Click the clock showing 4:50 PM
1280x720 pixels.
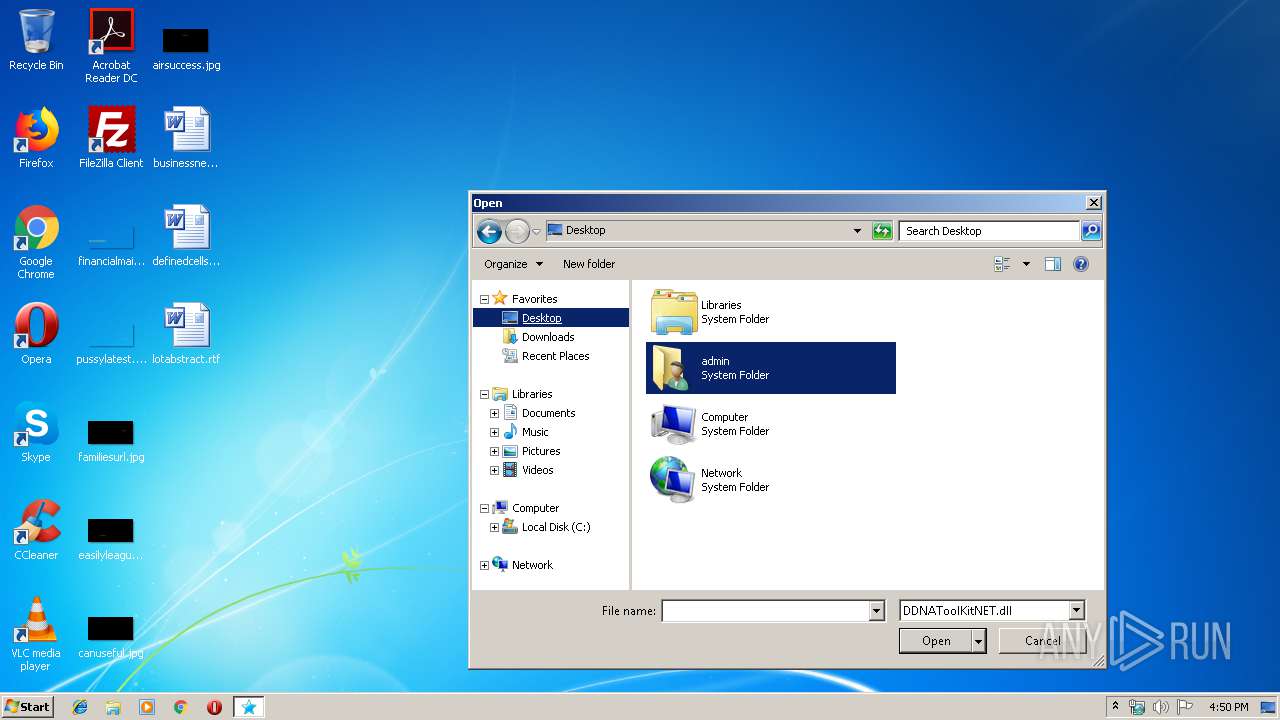coord(1228,707)
